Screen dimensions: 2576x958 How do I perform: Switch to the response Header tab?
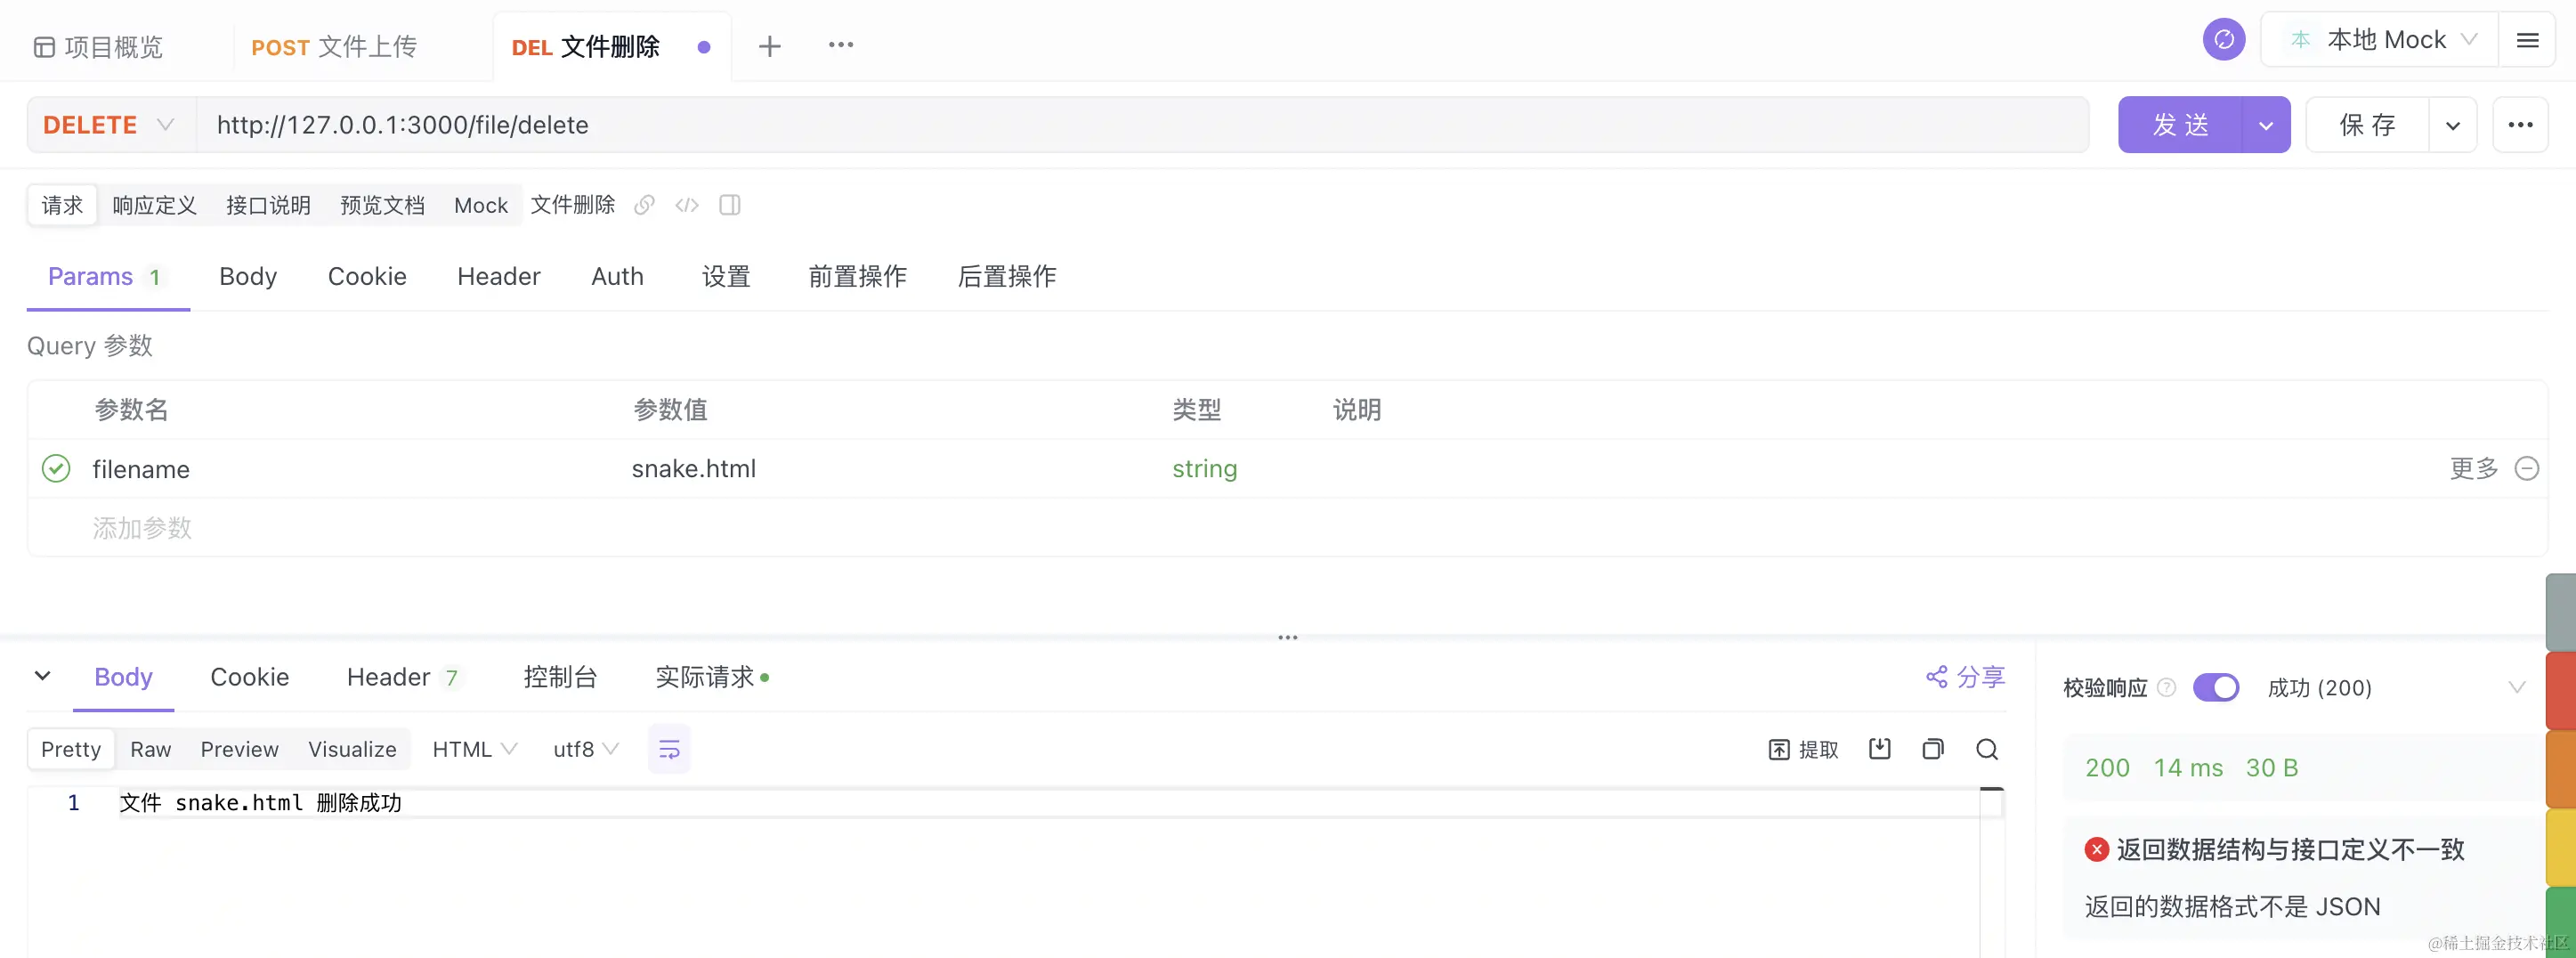[x=402, y=677]
